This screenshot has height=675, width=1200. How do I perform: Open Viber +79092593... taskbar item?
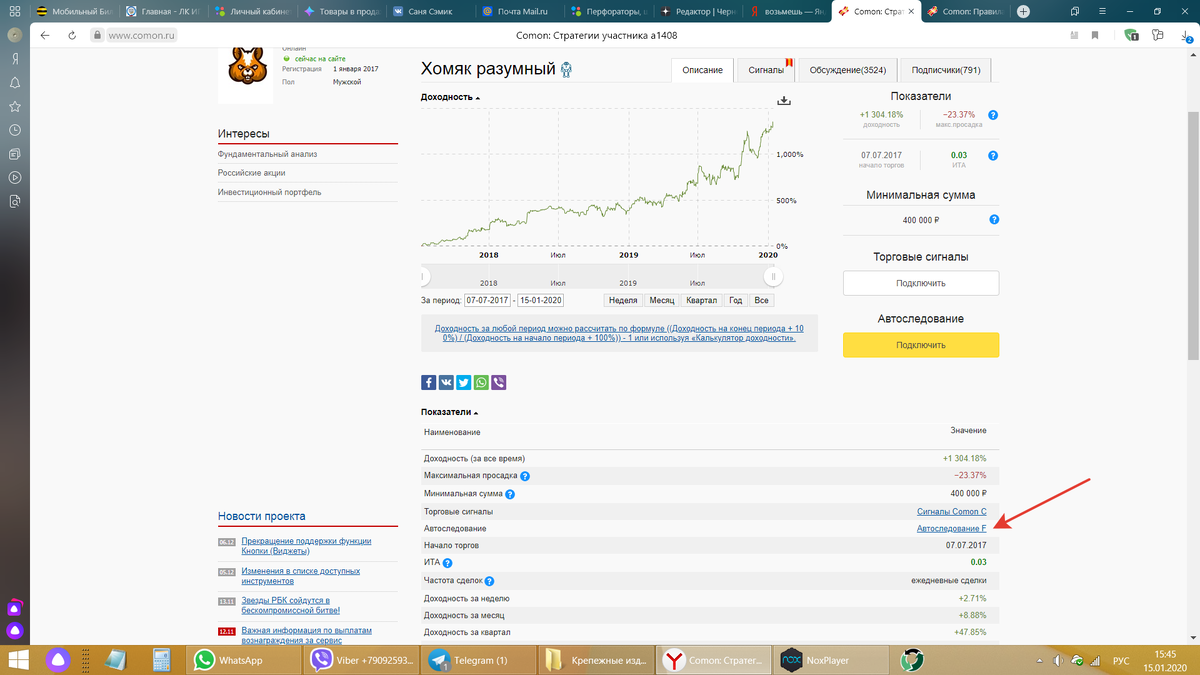coord(362,660)
